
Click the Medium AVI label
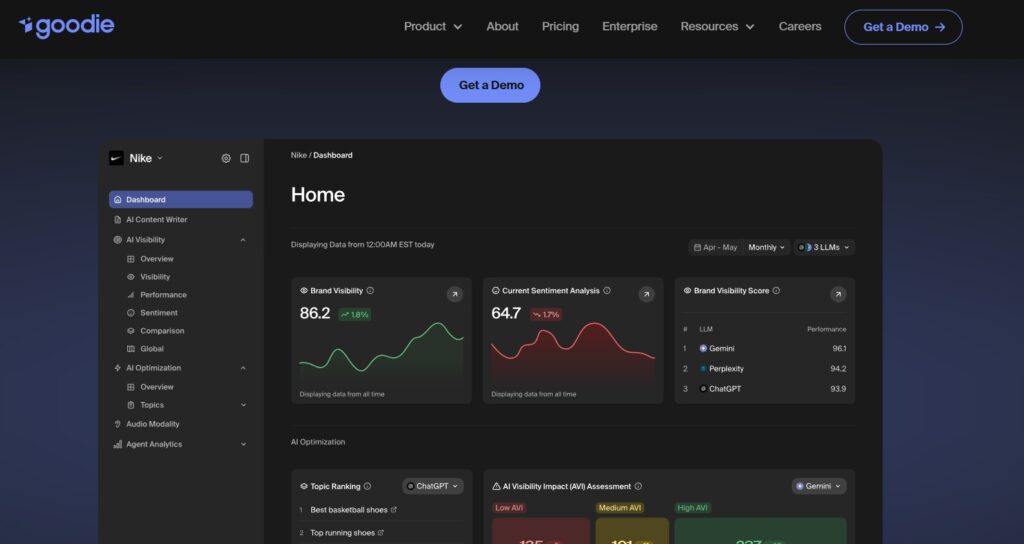(x=620, y=508)
